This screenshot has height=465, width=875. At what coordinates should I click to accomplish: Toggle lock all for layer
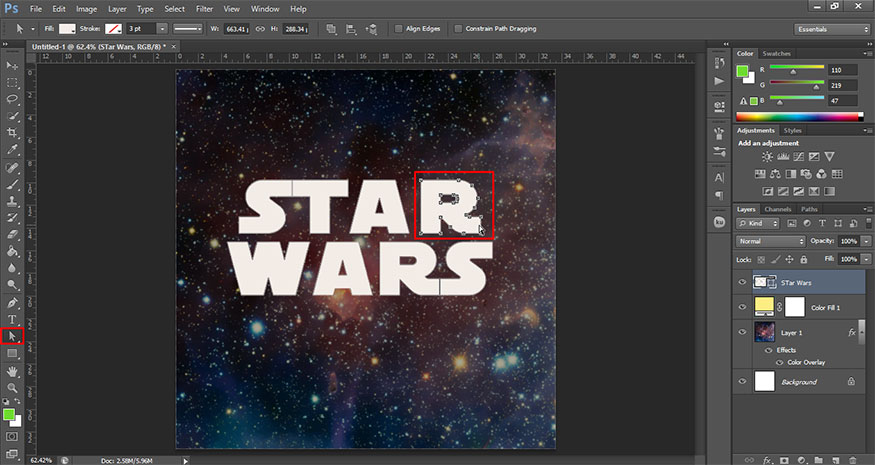coord(804,260)
